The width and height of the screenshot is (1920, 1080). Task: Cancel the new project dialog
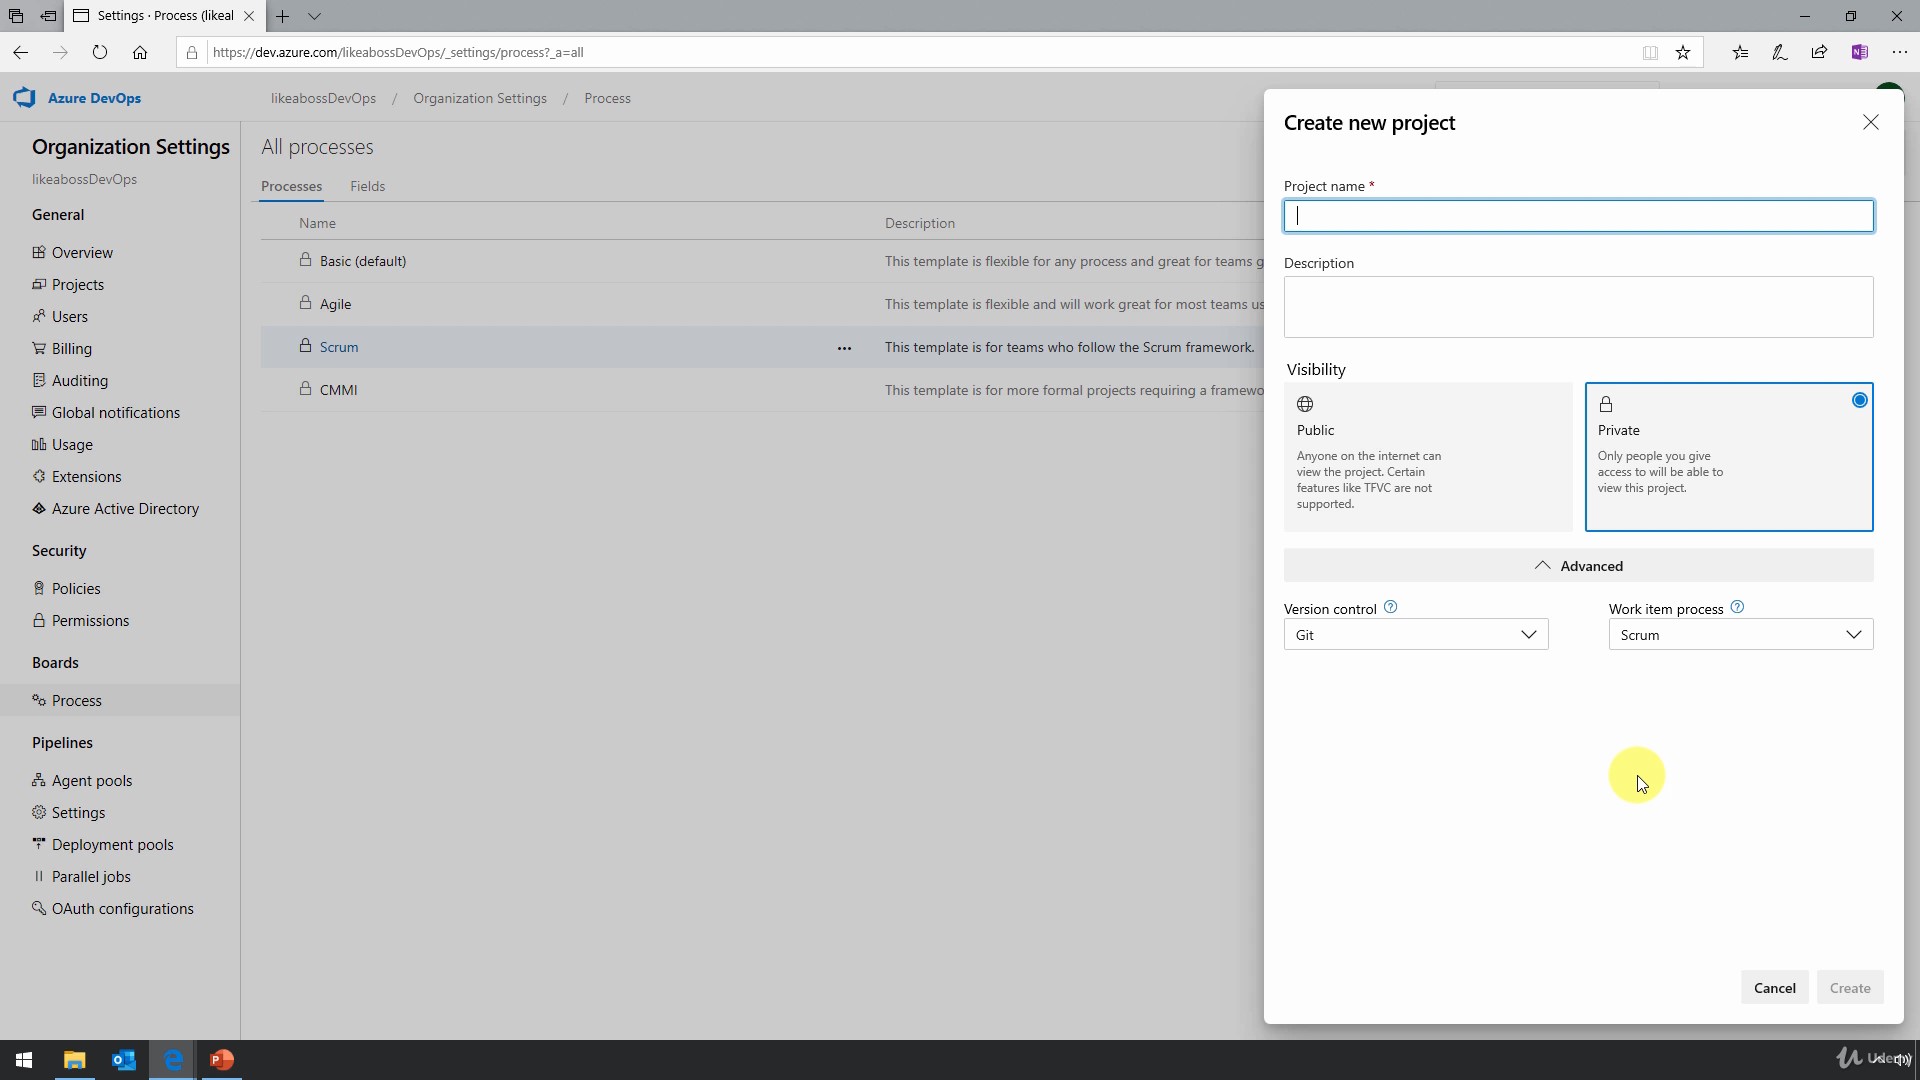[1774, 988]
